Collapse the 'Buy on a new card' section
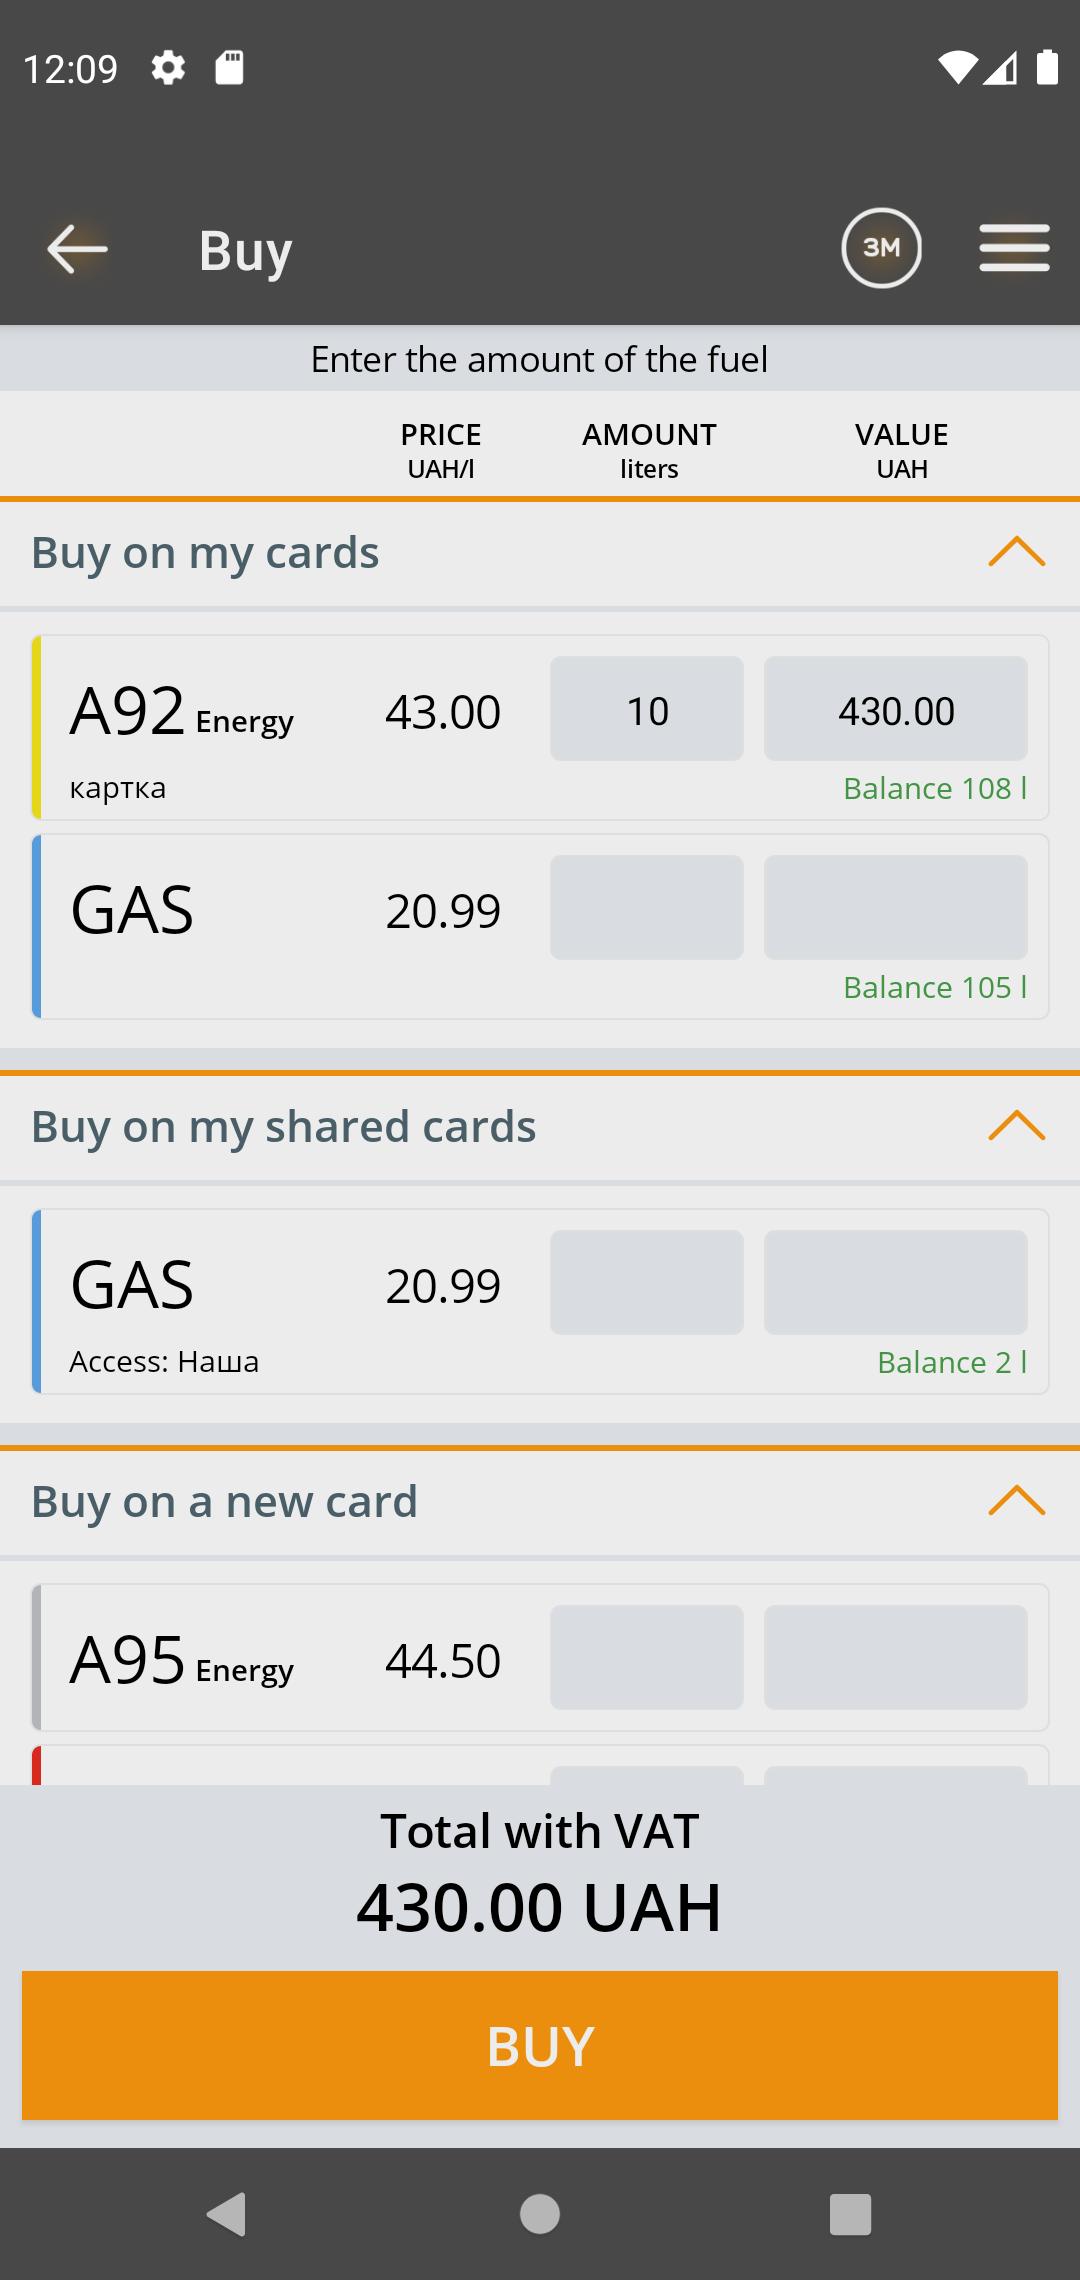The width and height of the screenshot is (1080, 2280). [x=1016, y=1501]
